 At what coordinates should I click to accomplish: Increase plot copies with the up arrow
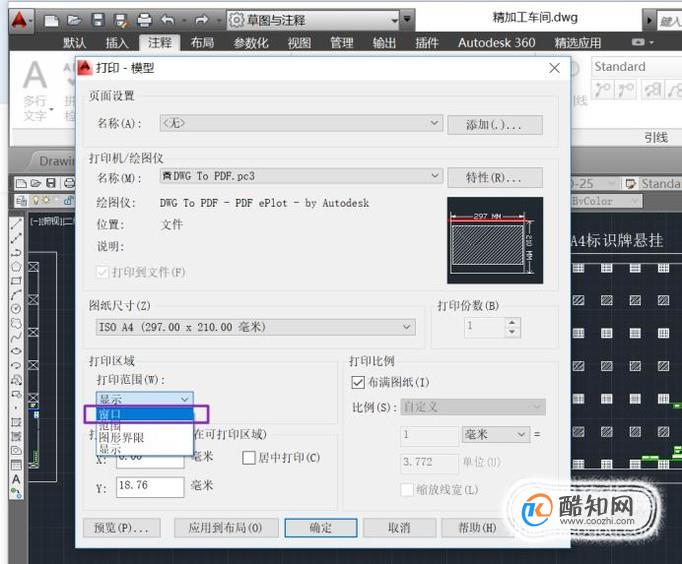click(512, 322)
